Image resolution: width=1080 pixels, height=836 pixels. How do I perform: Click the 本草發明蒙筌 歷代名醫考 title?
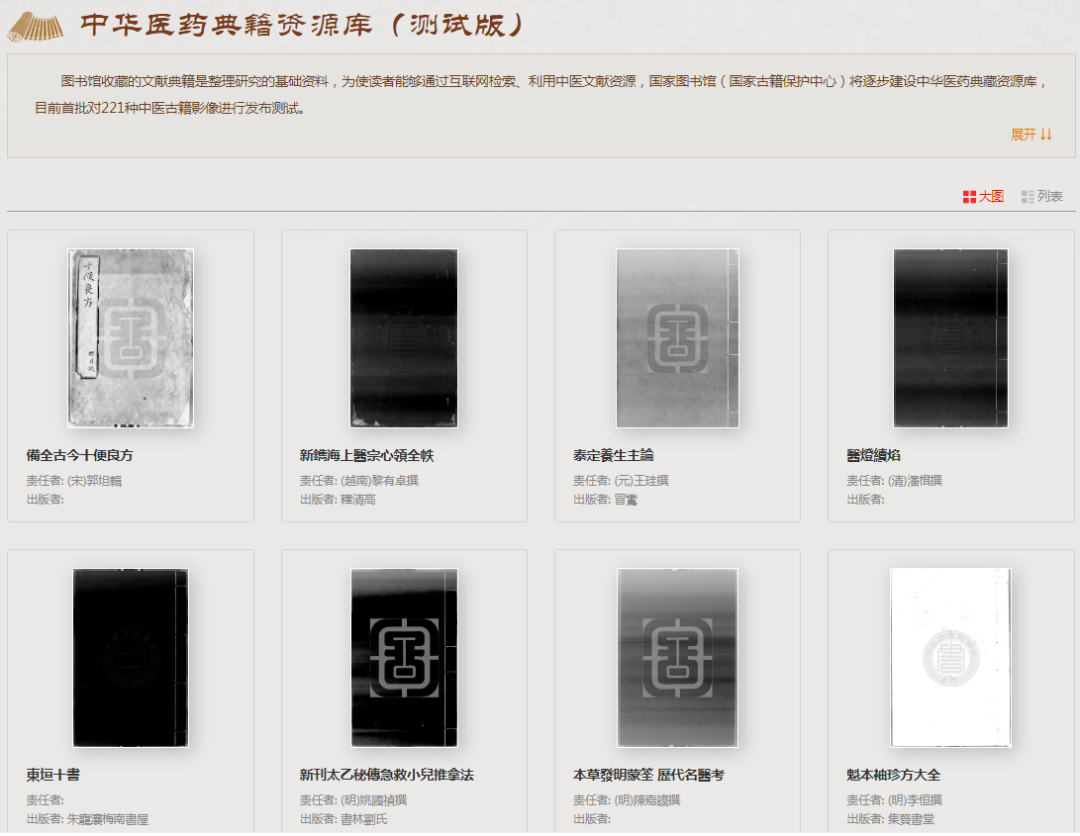click(648, 775)
